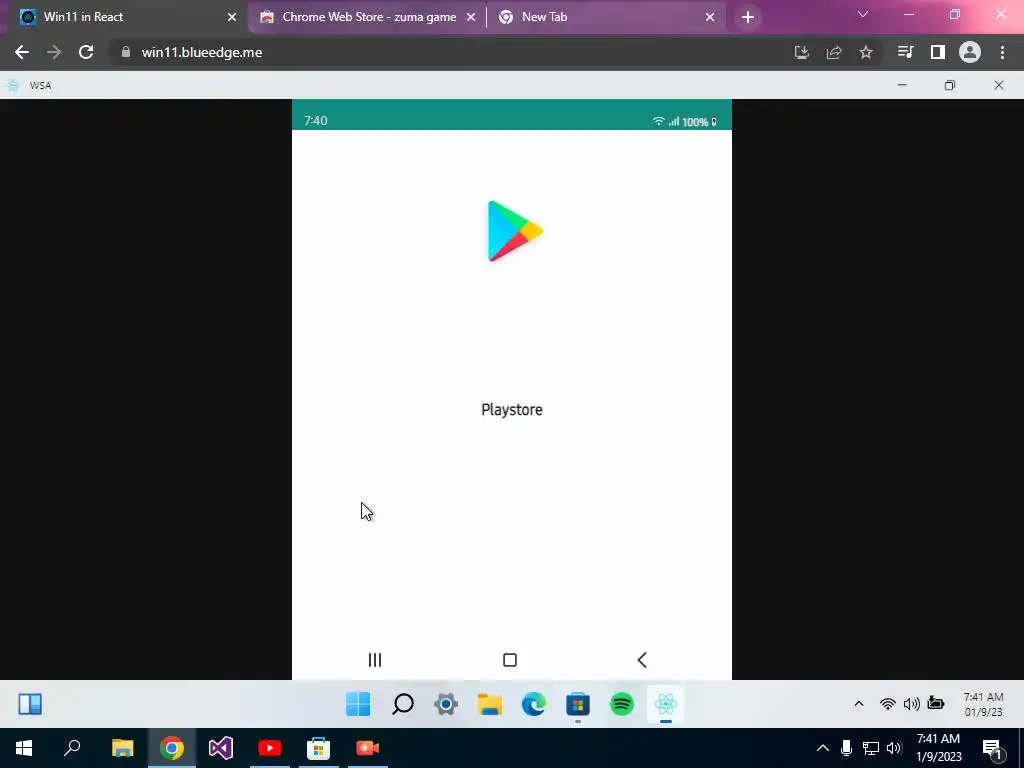
Task: Reload the win11.blueedge.me page
Action: [86, 52]
